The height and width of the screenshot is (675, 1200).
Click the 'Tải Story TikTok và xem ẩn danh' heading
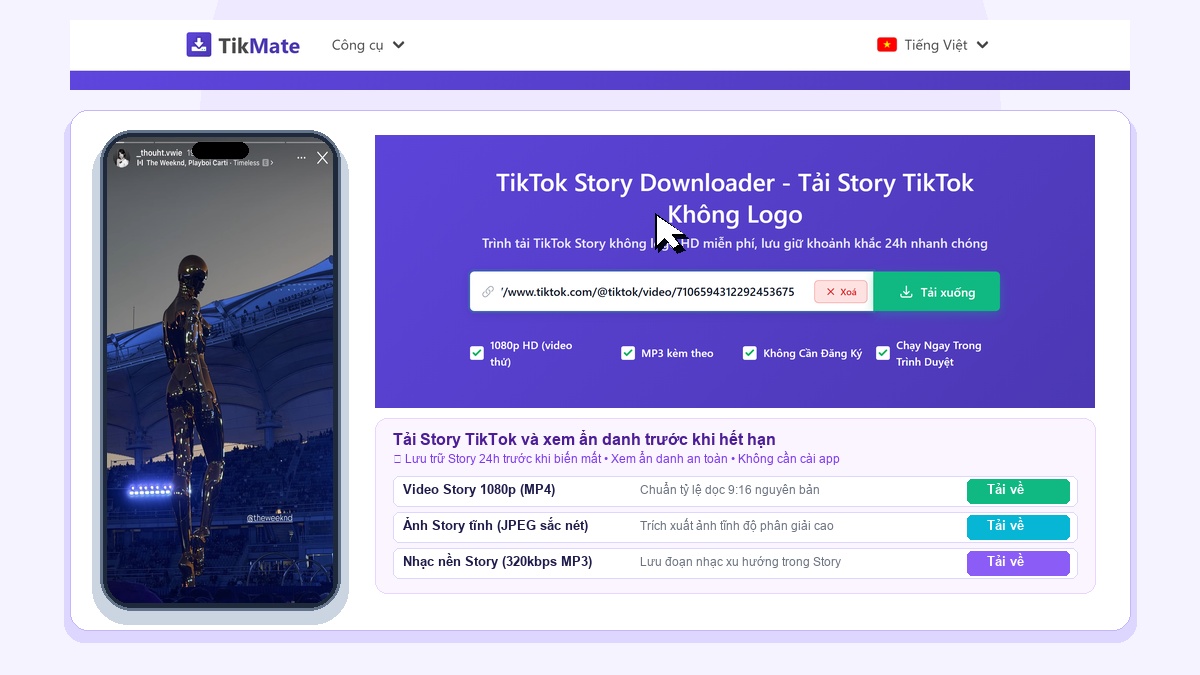tap(584, 440)
